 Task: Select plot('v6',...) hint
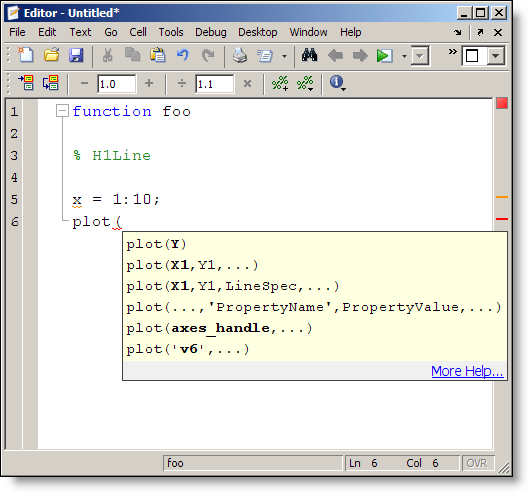point(188,349)
